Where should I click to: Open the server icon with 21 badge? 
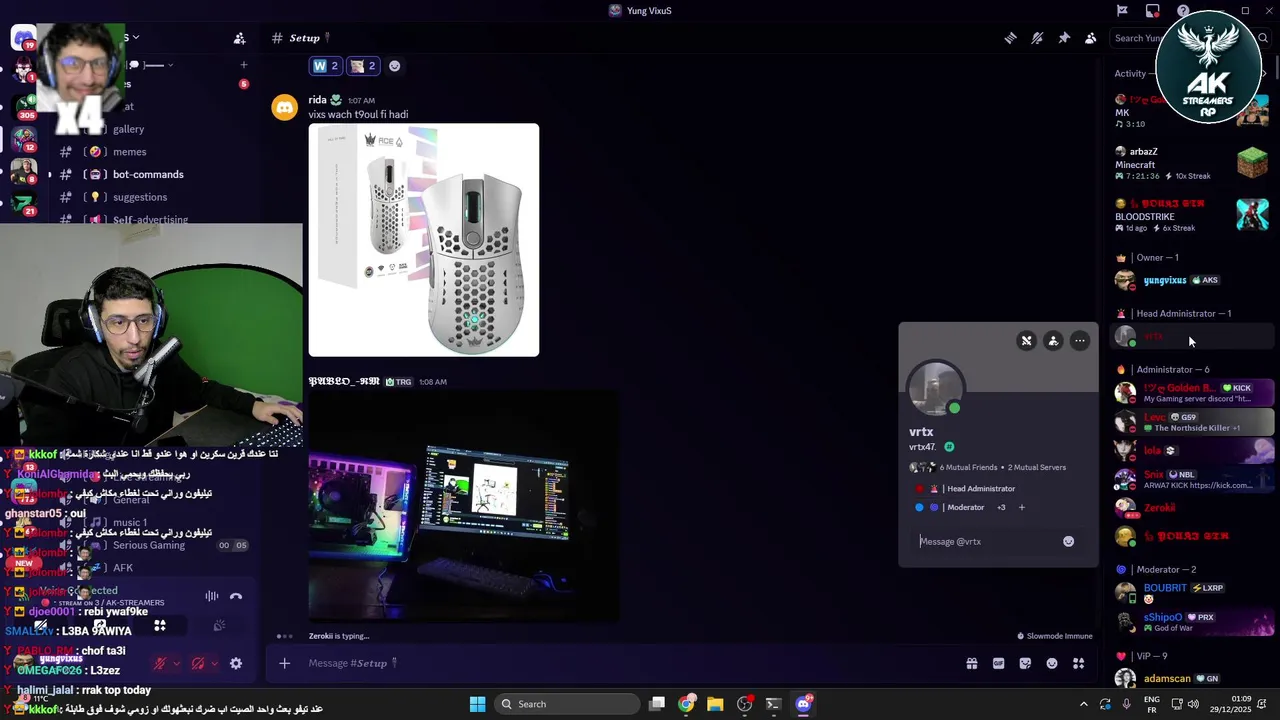[23, 202]
